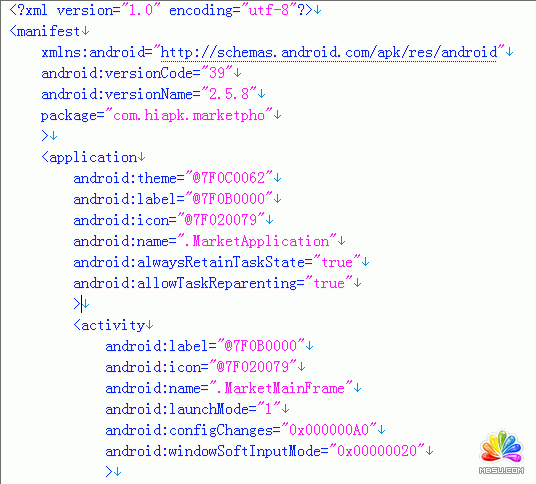Click the encoding value utf-8
Screen dimensions: 536x484
269,10
